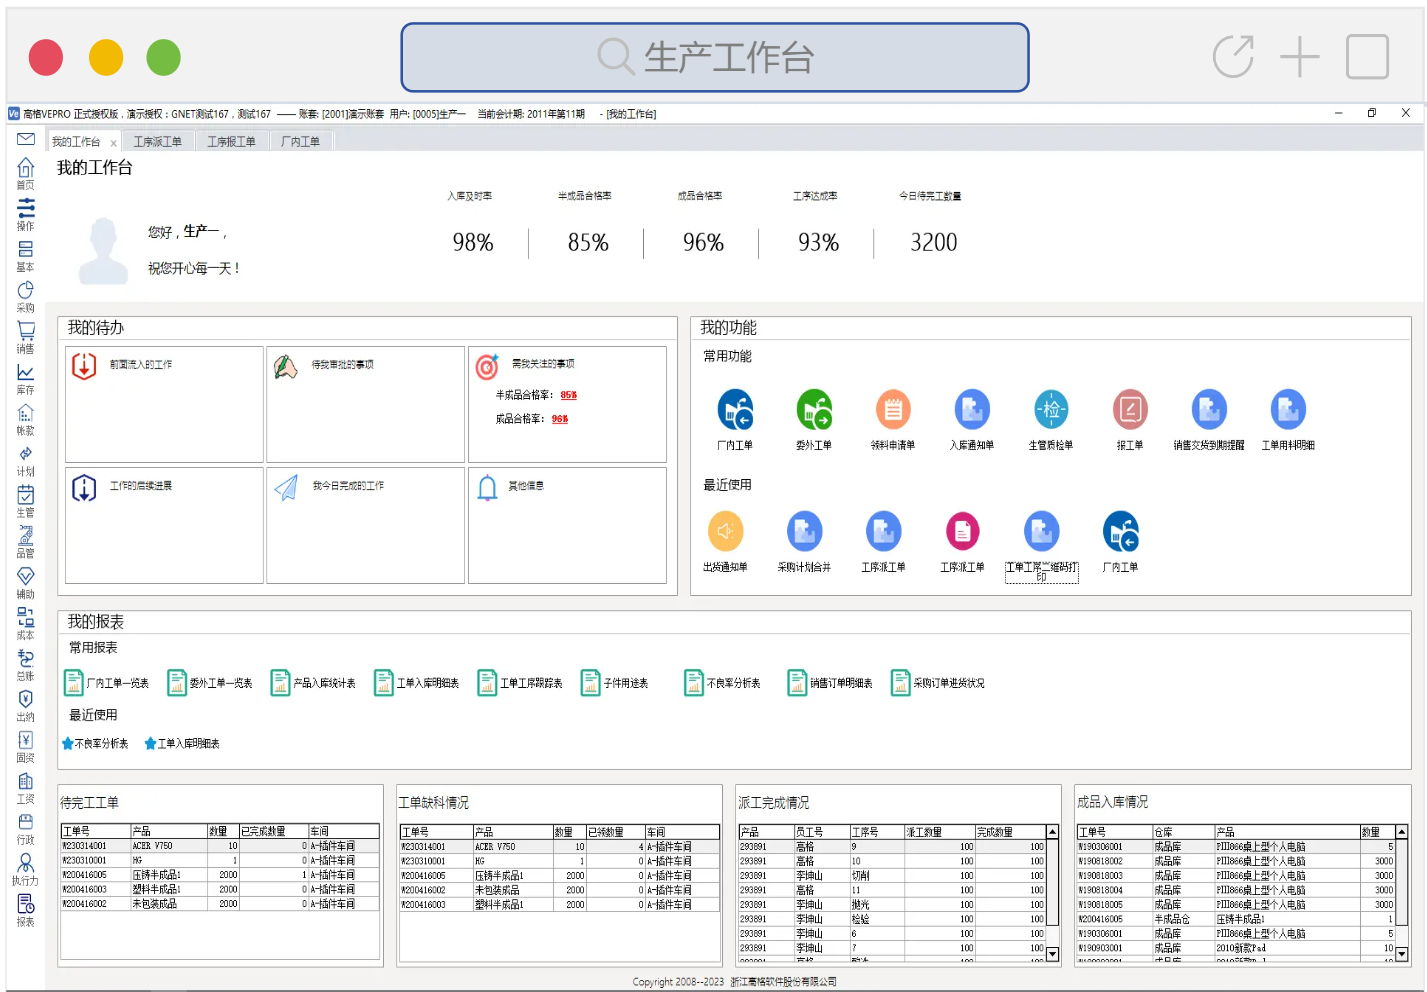1427x992 pixels.
Task: Switch to the 工序报工单 tab
Action: coord(231,142)
